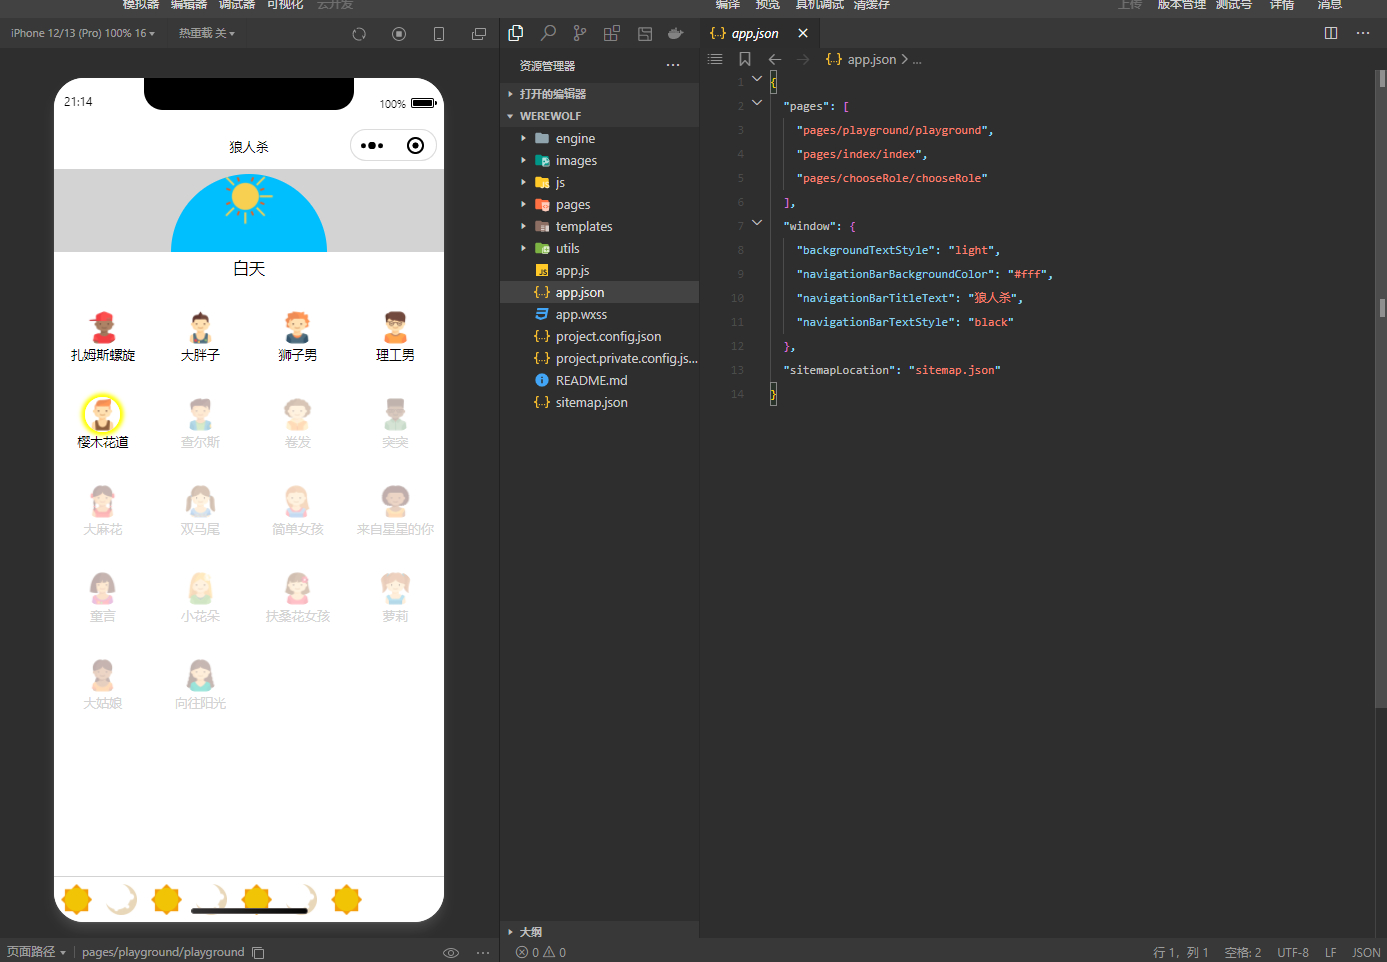Expand the utils folder
This screenshot has width=1387, height=962.
tap(599, 249)
